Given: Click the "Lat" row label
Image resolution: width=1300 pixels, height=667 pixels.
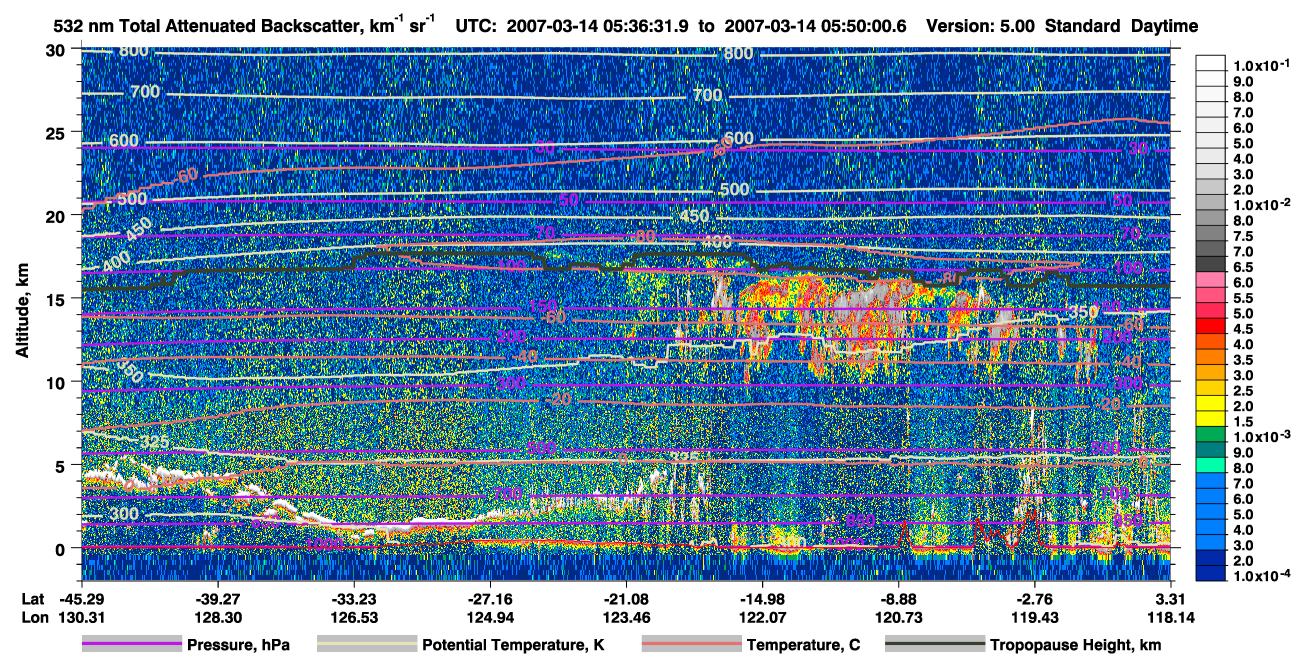Looking at the screenshot, I should [33, 599].
